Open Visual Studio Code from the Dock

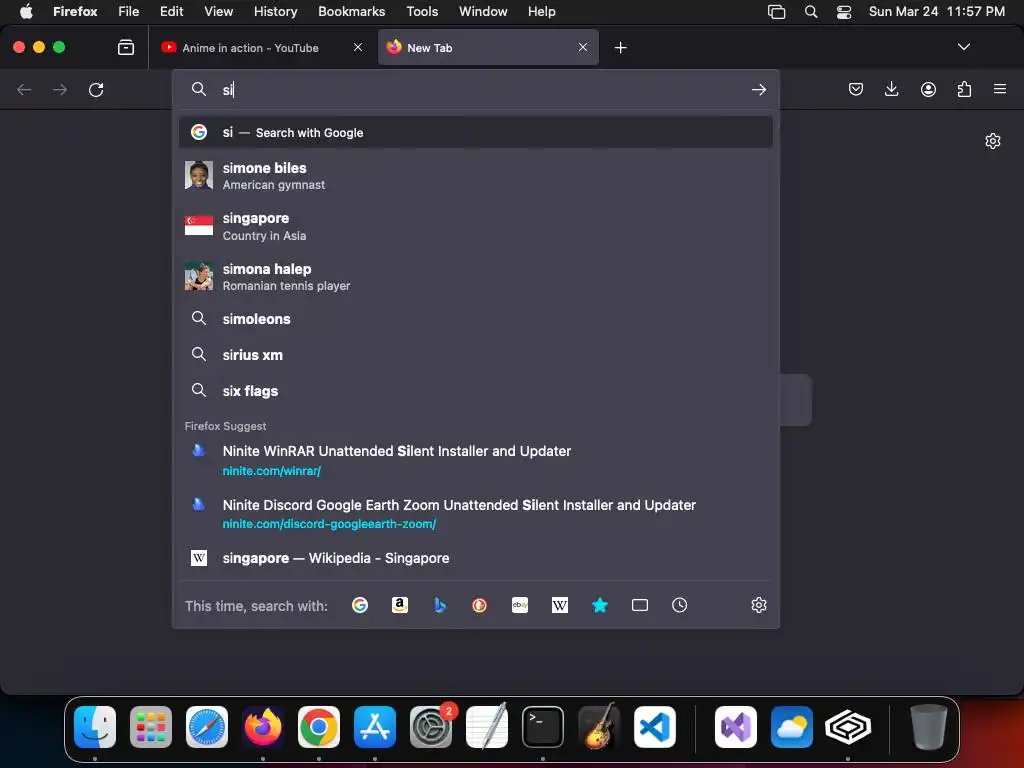pos(654,727)
